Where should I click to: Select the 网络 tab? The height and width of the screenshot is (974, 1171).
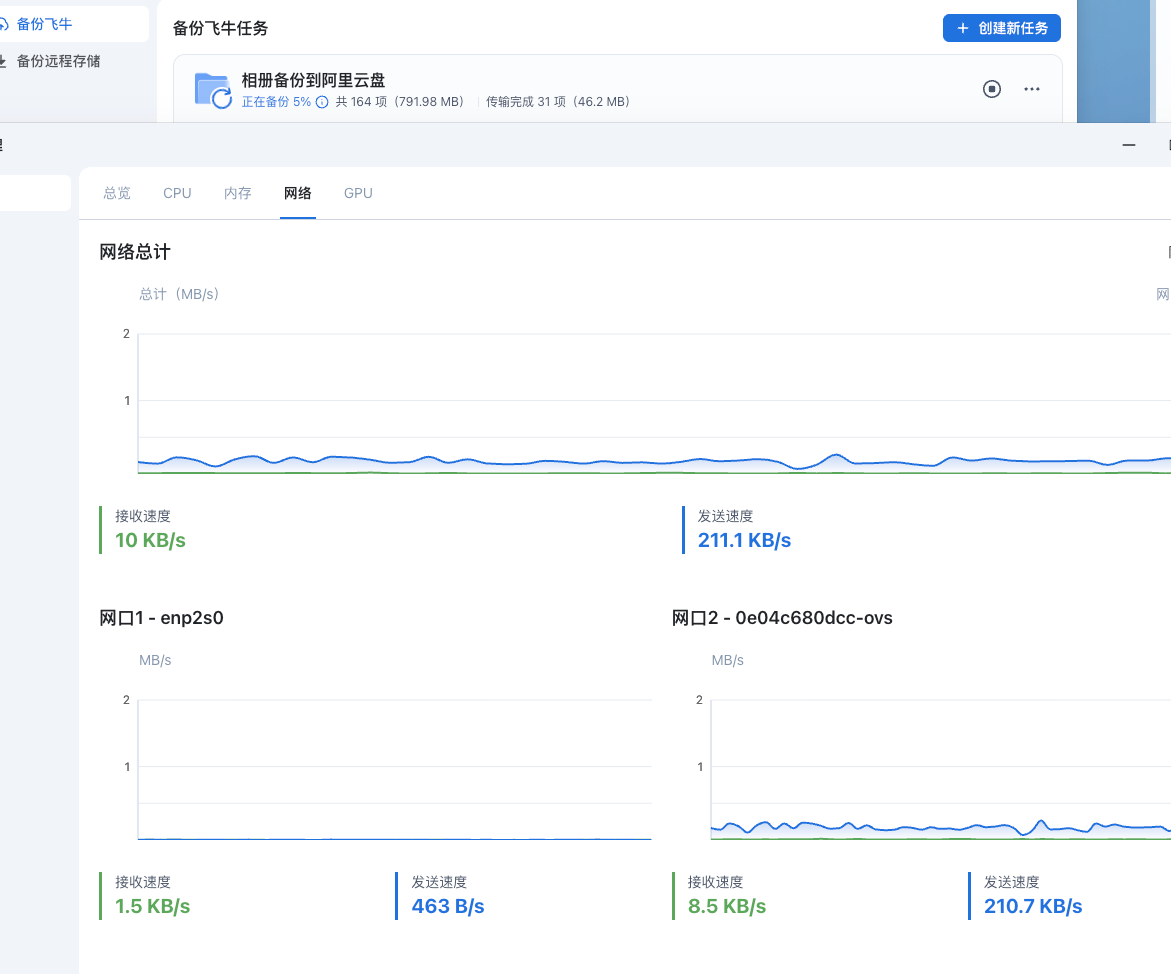click(x=297, y=193)
